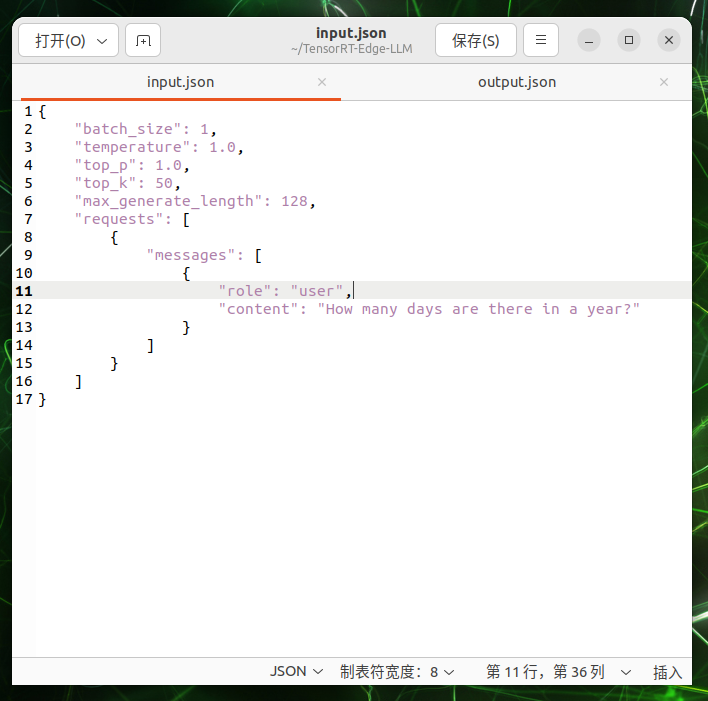Click the "role" key on line 11
Image resolution: width=708 pixels, height=701 pixels.
click(x=245, y=291)
